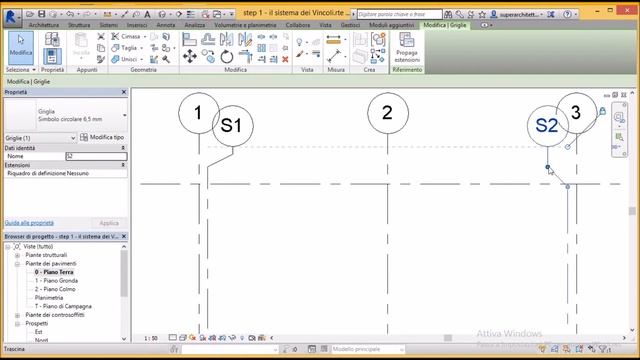
Task: Expand the Piante dei controsoffitti node
Action: pyautogui.click(x=18, y=315)
